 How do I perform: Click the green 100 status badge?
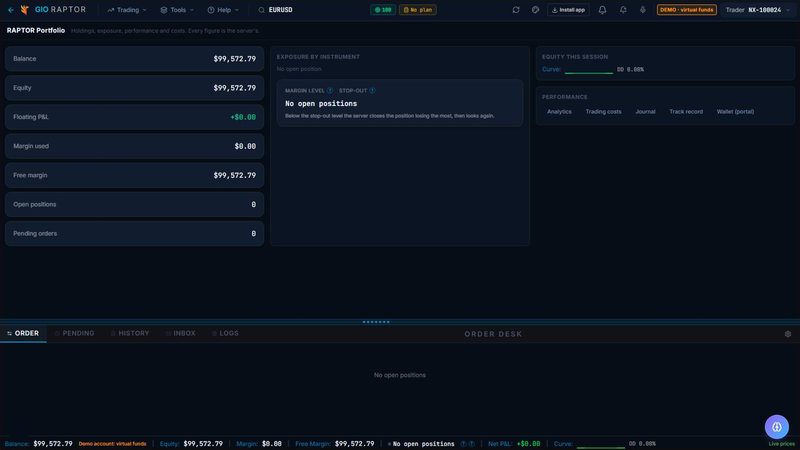383,10
